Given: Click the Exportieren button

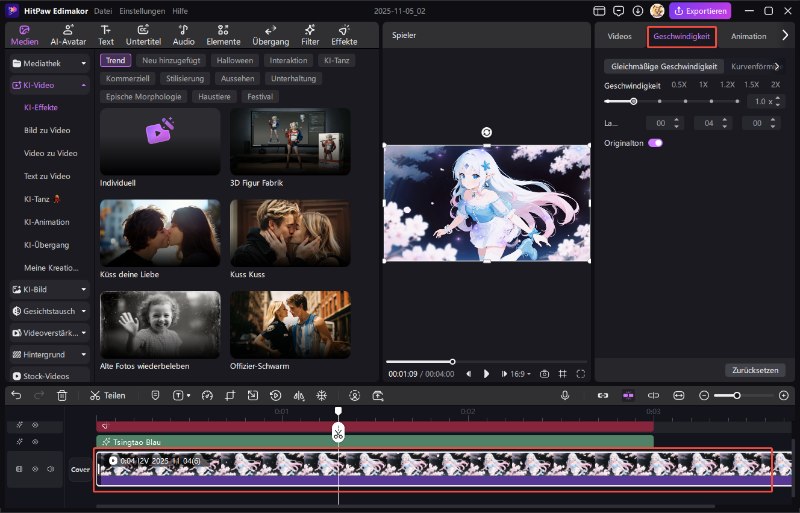Looking at the screenshot, I should (700, 11).
